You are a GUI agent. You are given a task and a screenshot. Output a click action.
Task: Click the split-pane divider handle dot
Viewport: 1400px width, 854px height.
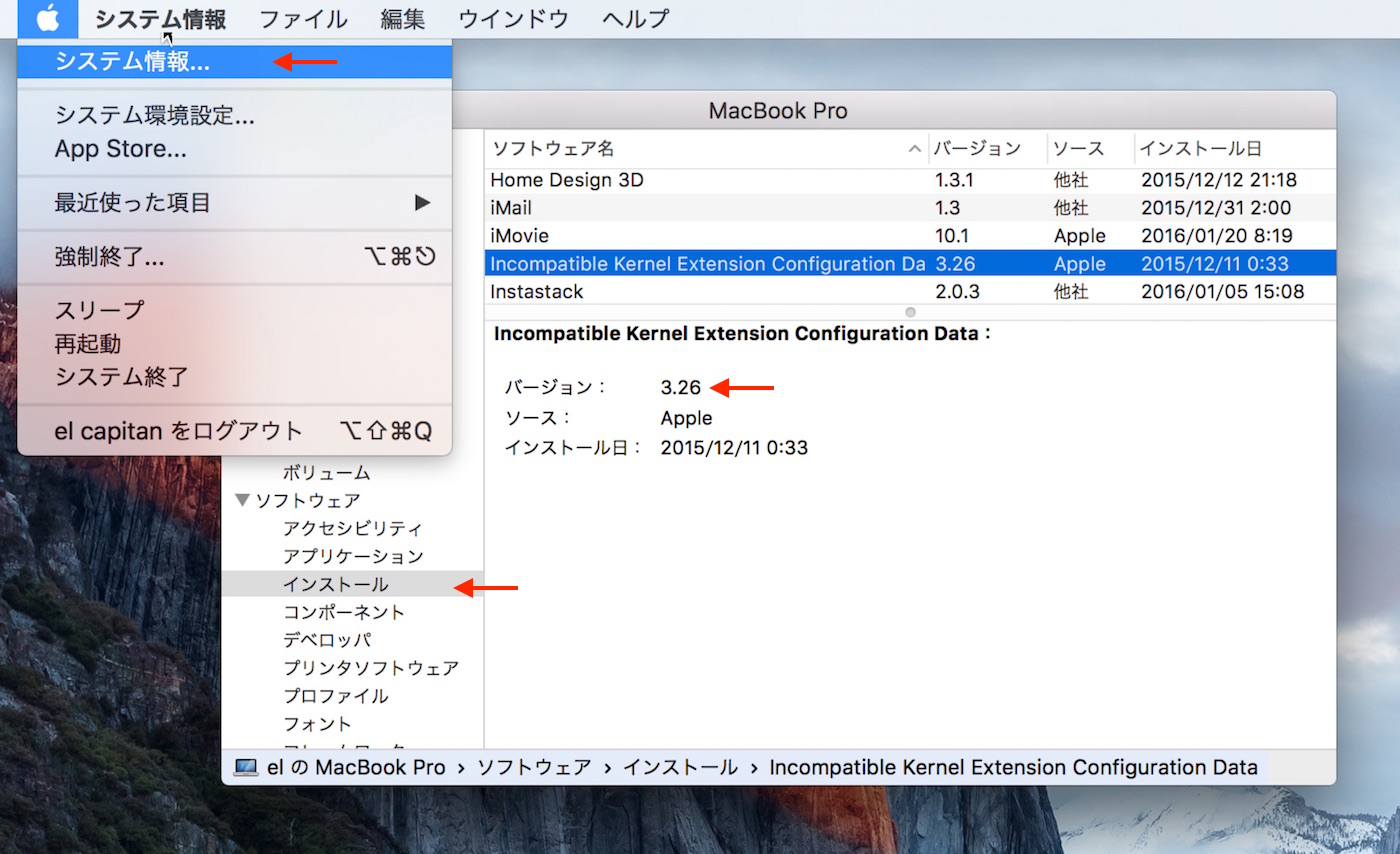click(910, 313)
